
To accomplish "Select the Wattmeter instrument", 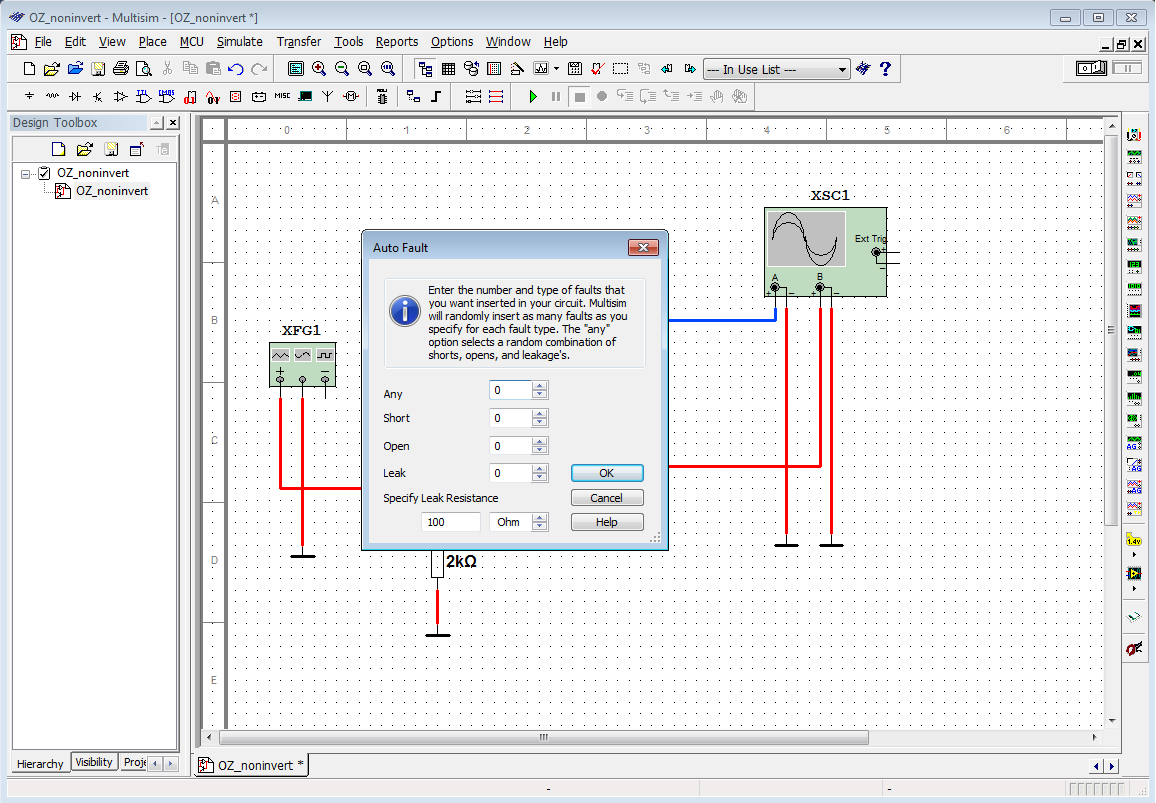I will 1134,178.
